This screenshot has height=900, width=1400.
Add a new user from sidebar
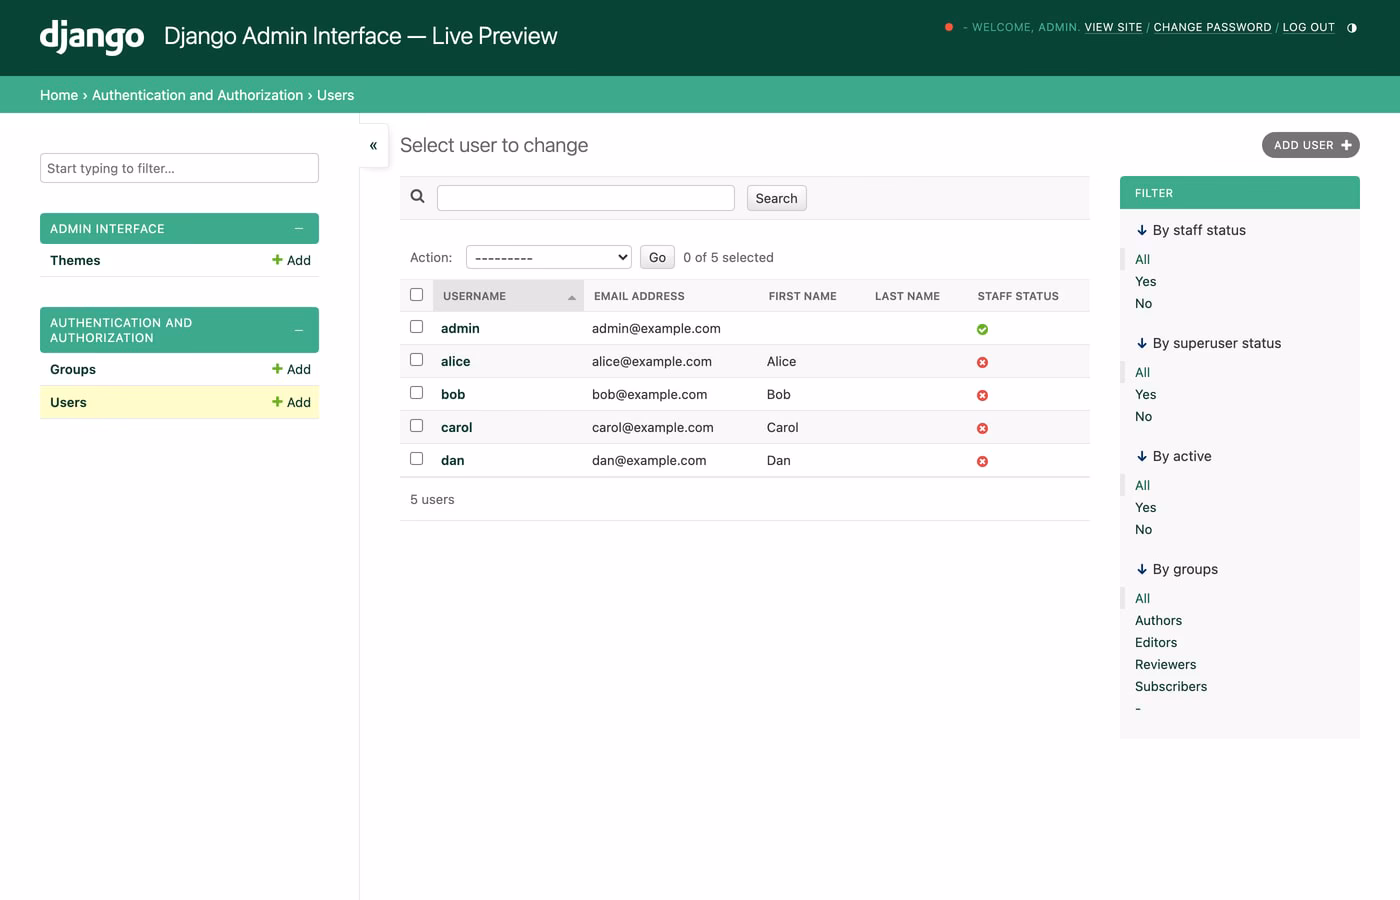tap(291, 402)
